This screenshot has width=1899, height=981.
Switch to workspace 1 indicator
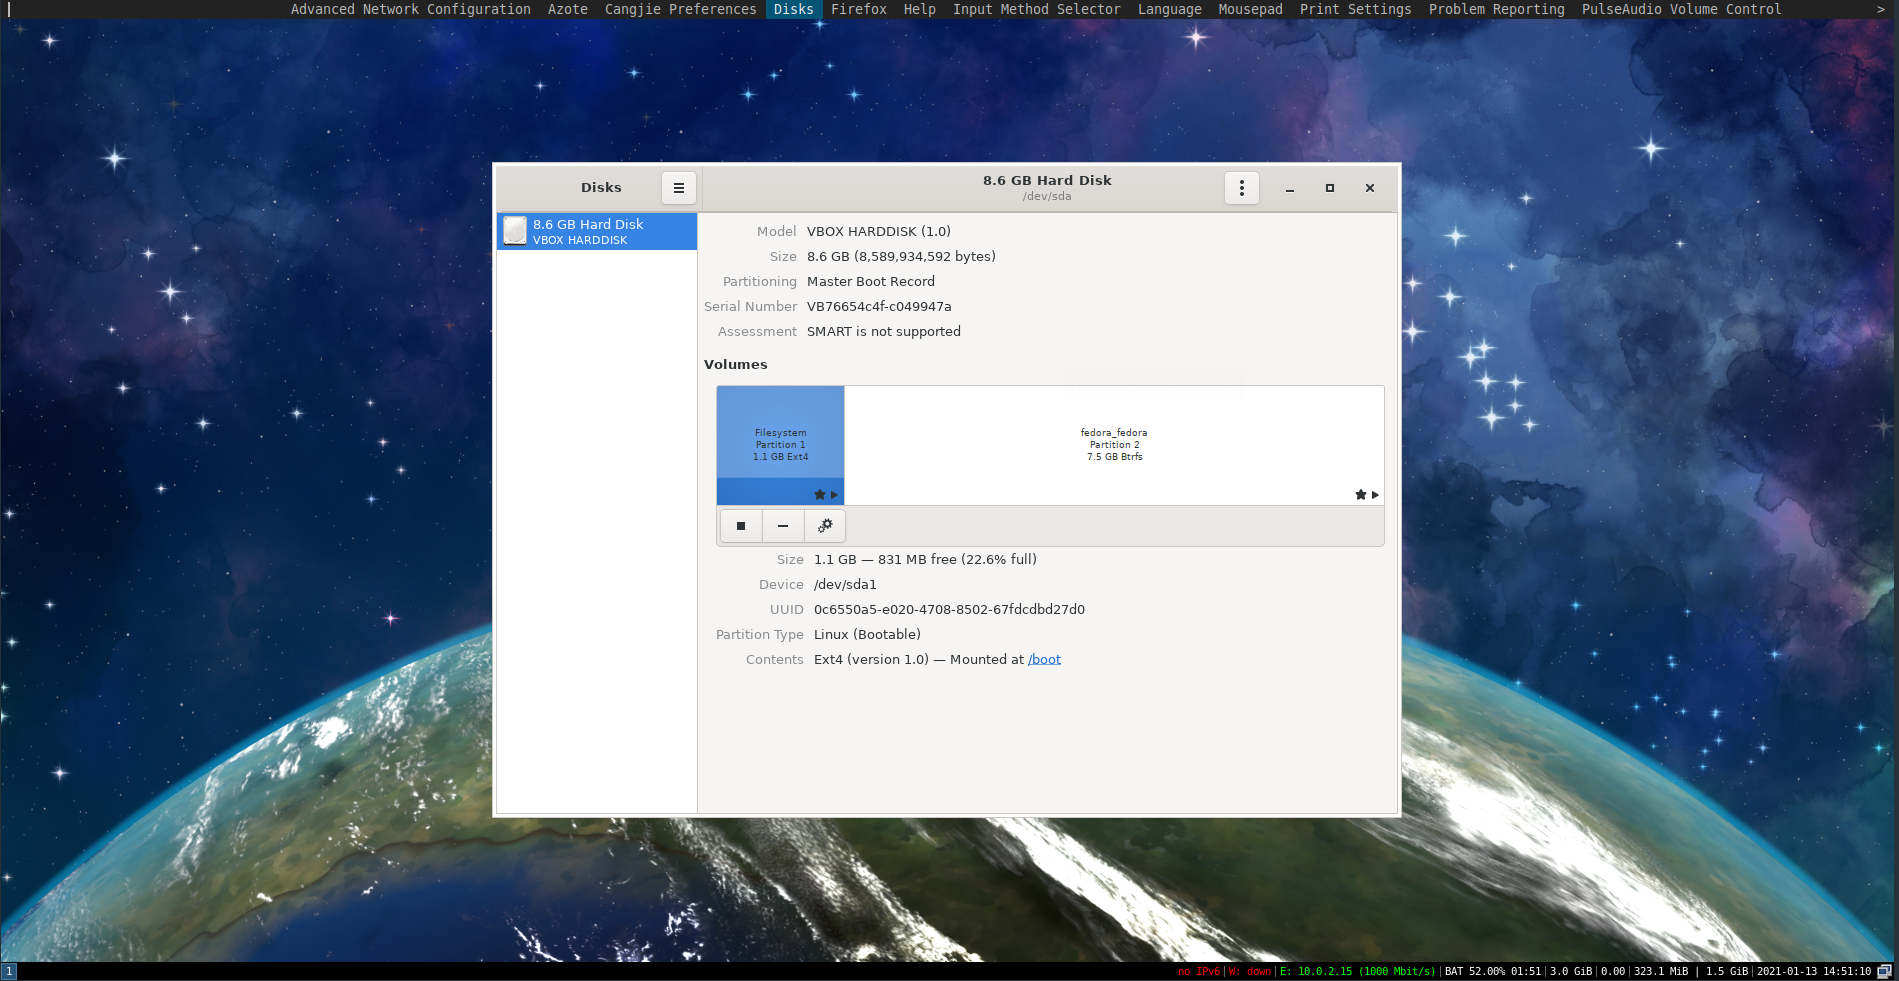click(x=9, y=971)
